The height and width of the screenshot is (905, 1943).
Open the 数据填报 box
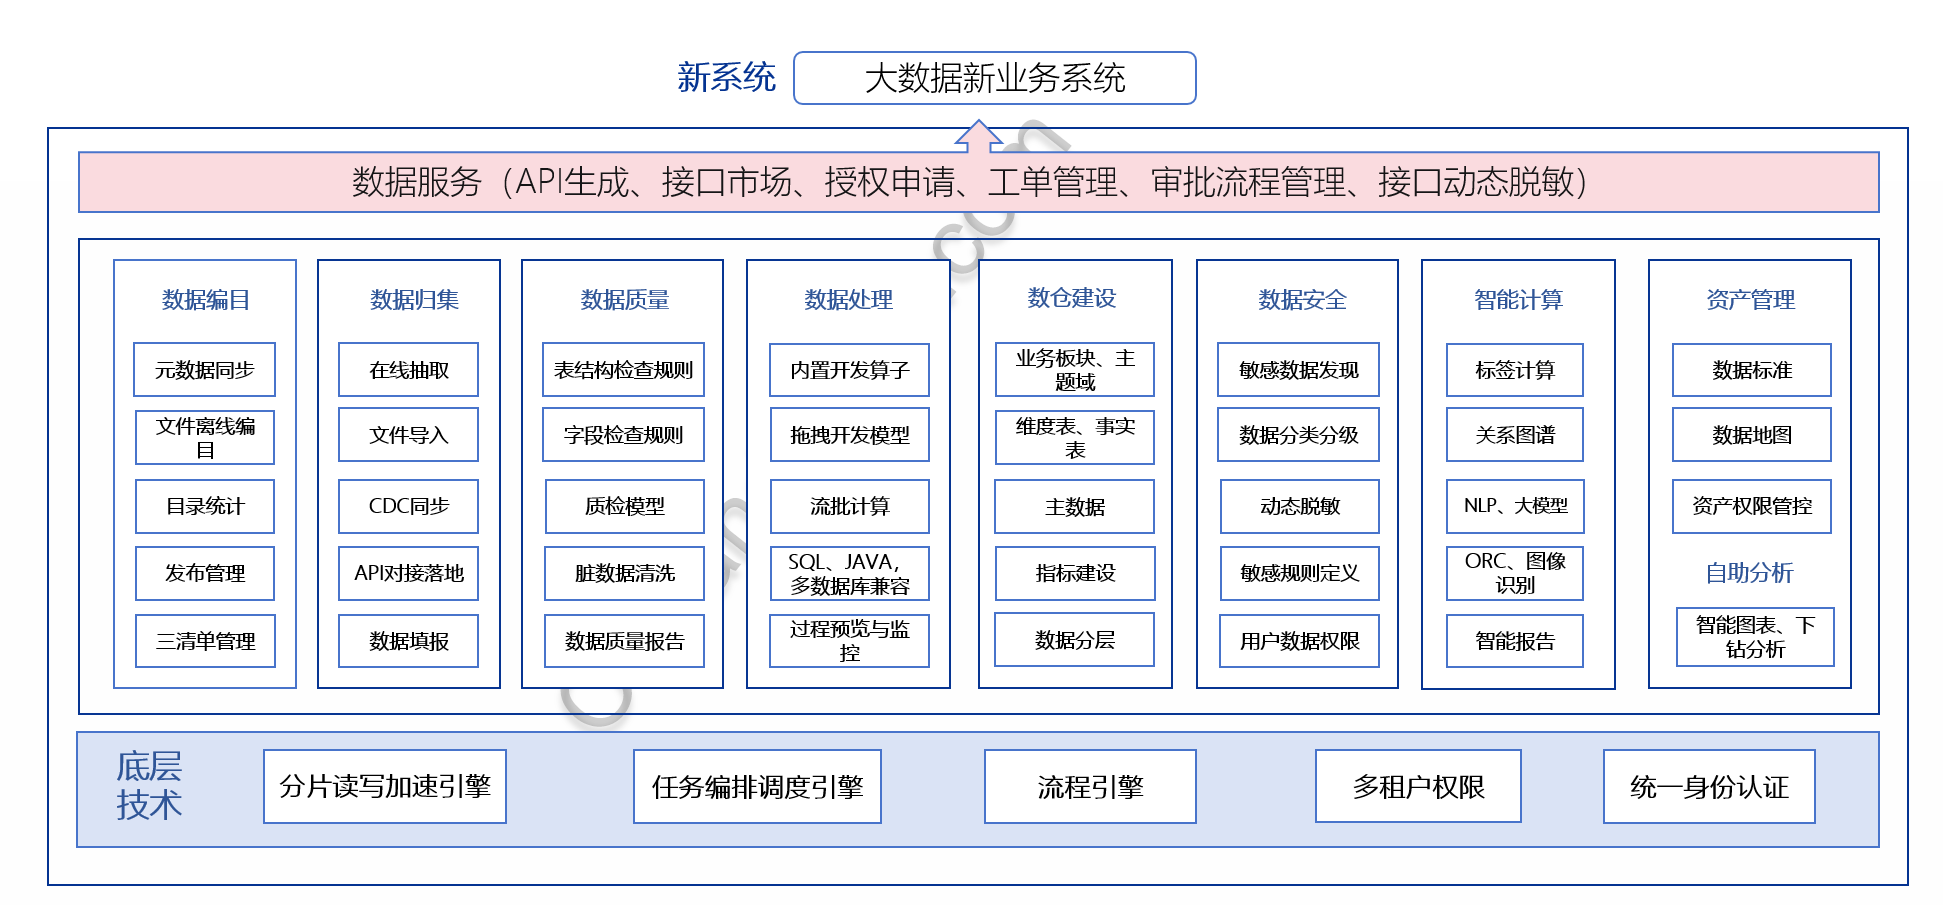pyautogui.click(x=408, y=641)
